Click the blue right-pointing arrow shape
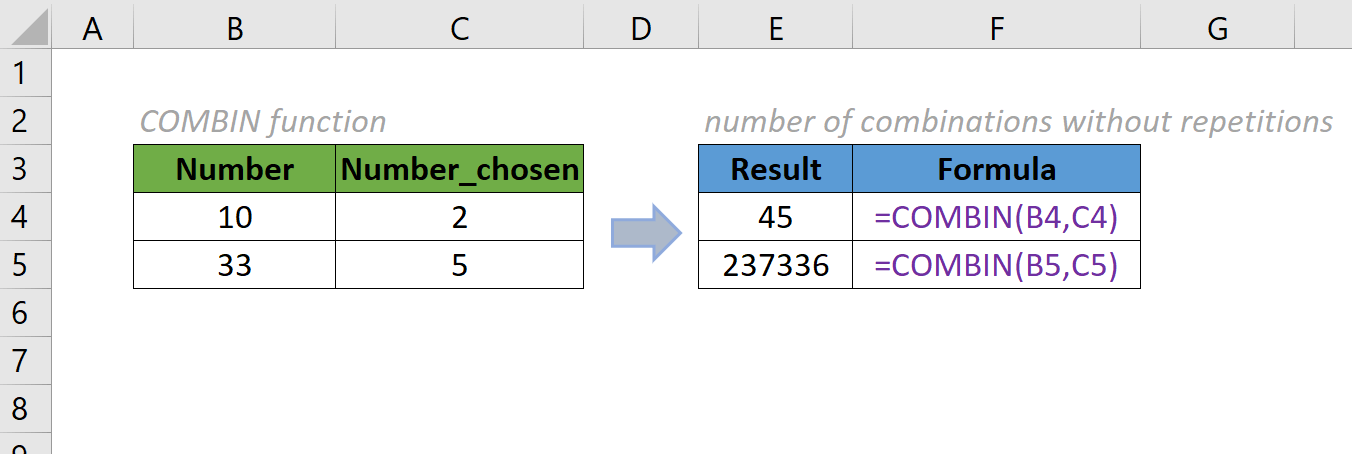1352x454 pixels. click(x=646, y=233)
